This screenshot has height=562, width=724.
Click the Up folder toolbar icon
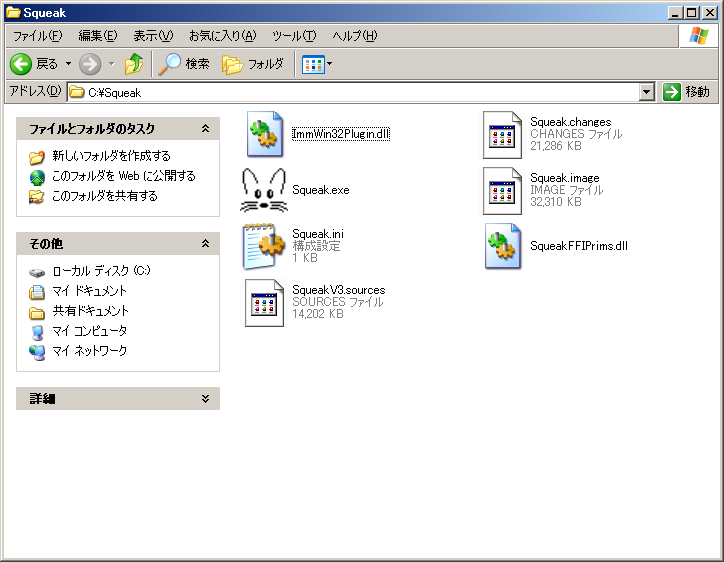pyautogui.click(x=134, y=64)
